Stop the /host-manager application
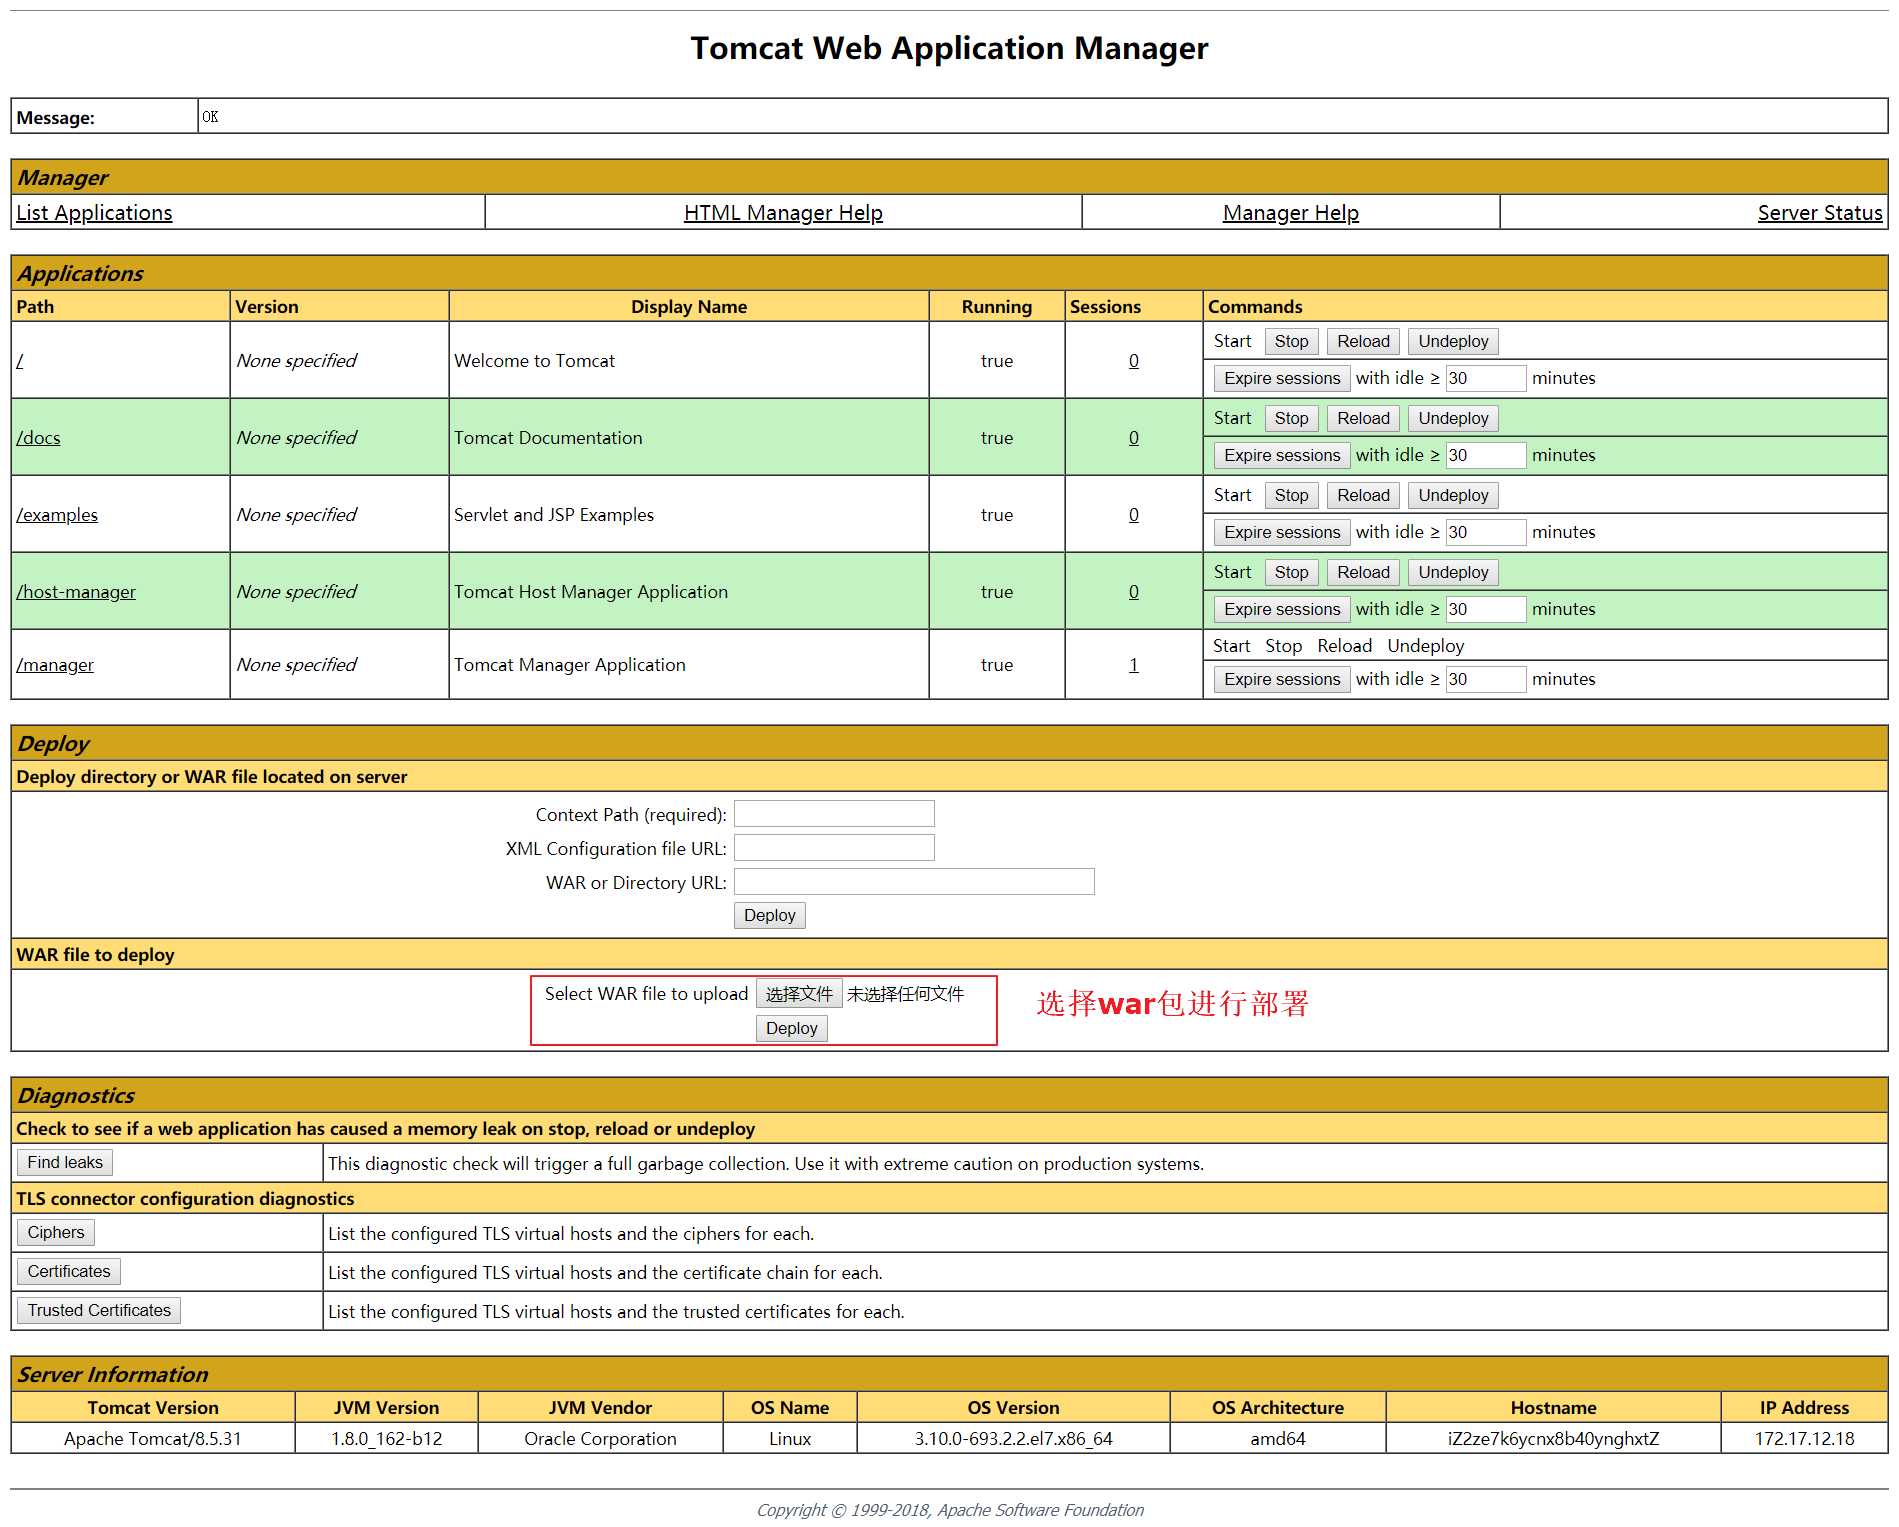The width and height of the screenshot is (1899, 1527). coord(1291,572)
